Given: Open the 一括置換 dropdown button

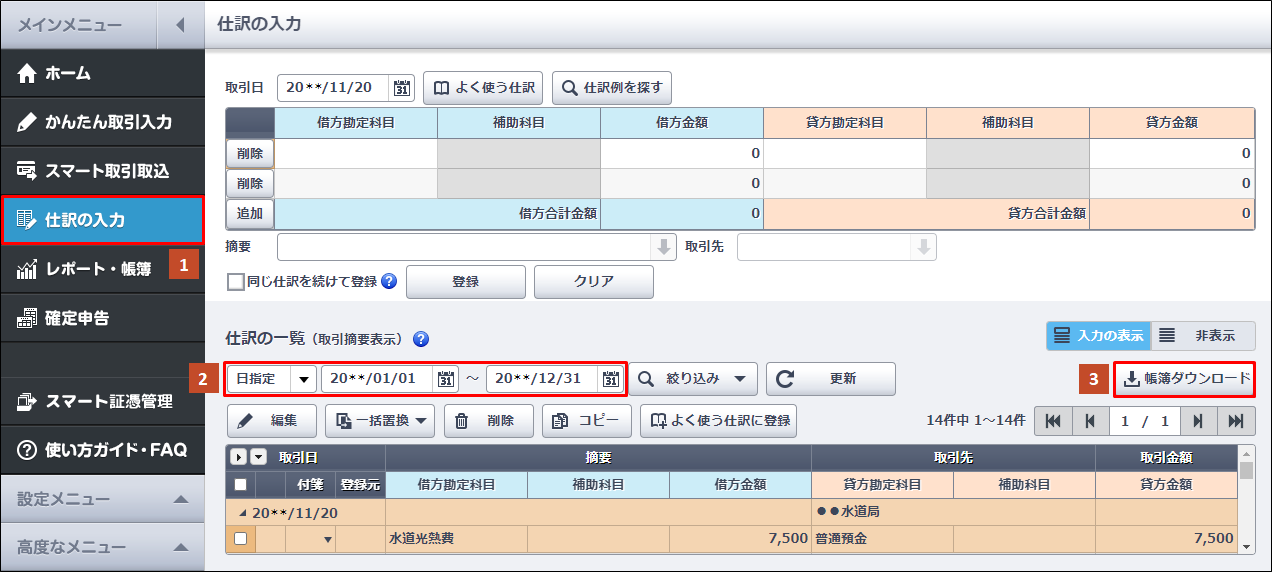Looking at the screenshot, I should (x=380, y=421).
